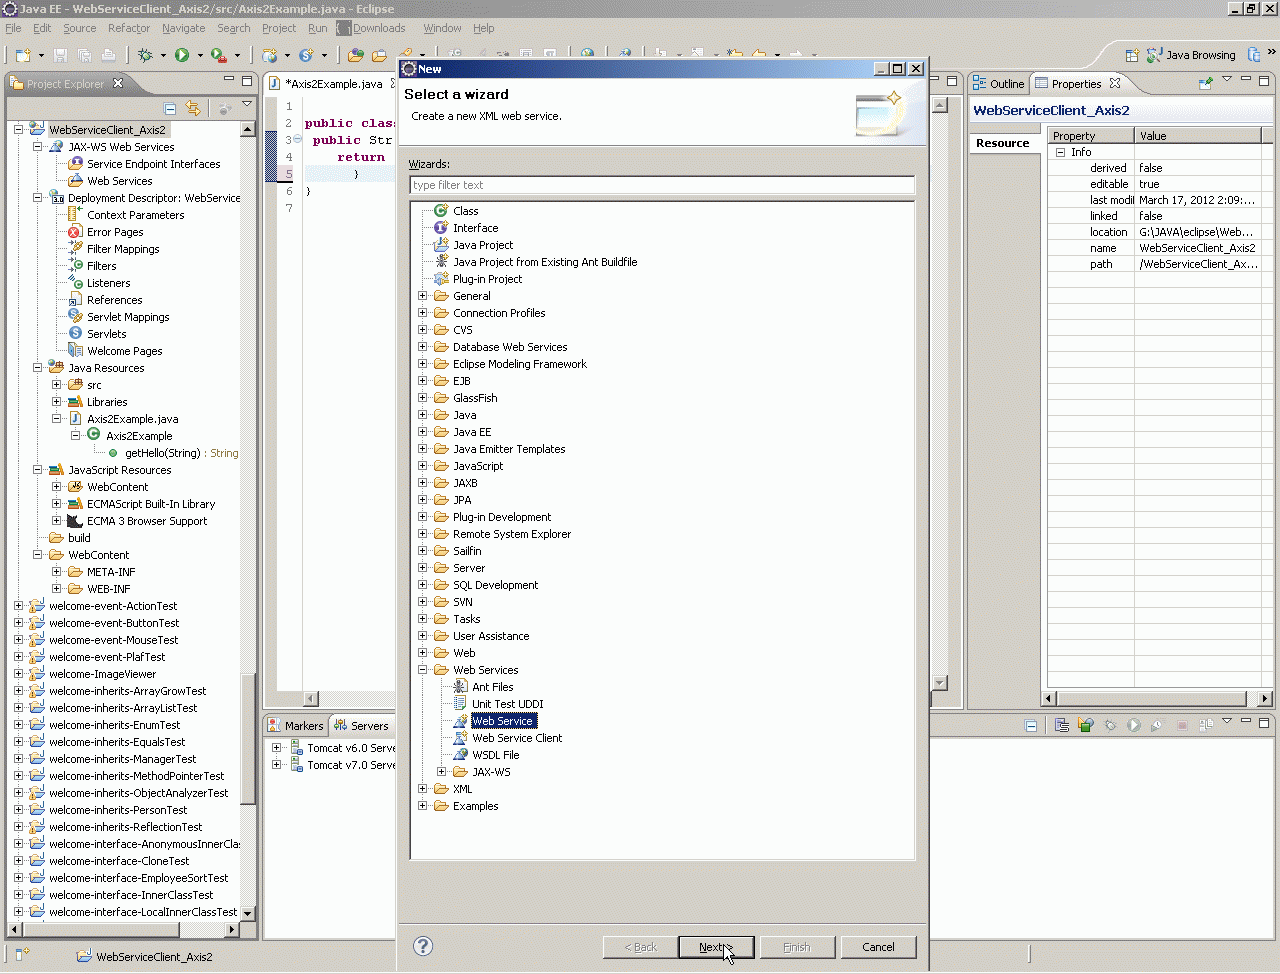The height and width of the screenshot is (974, 1280).
Task: Switch to the Servers tab
Action: coord(362,726)
